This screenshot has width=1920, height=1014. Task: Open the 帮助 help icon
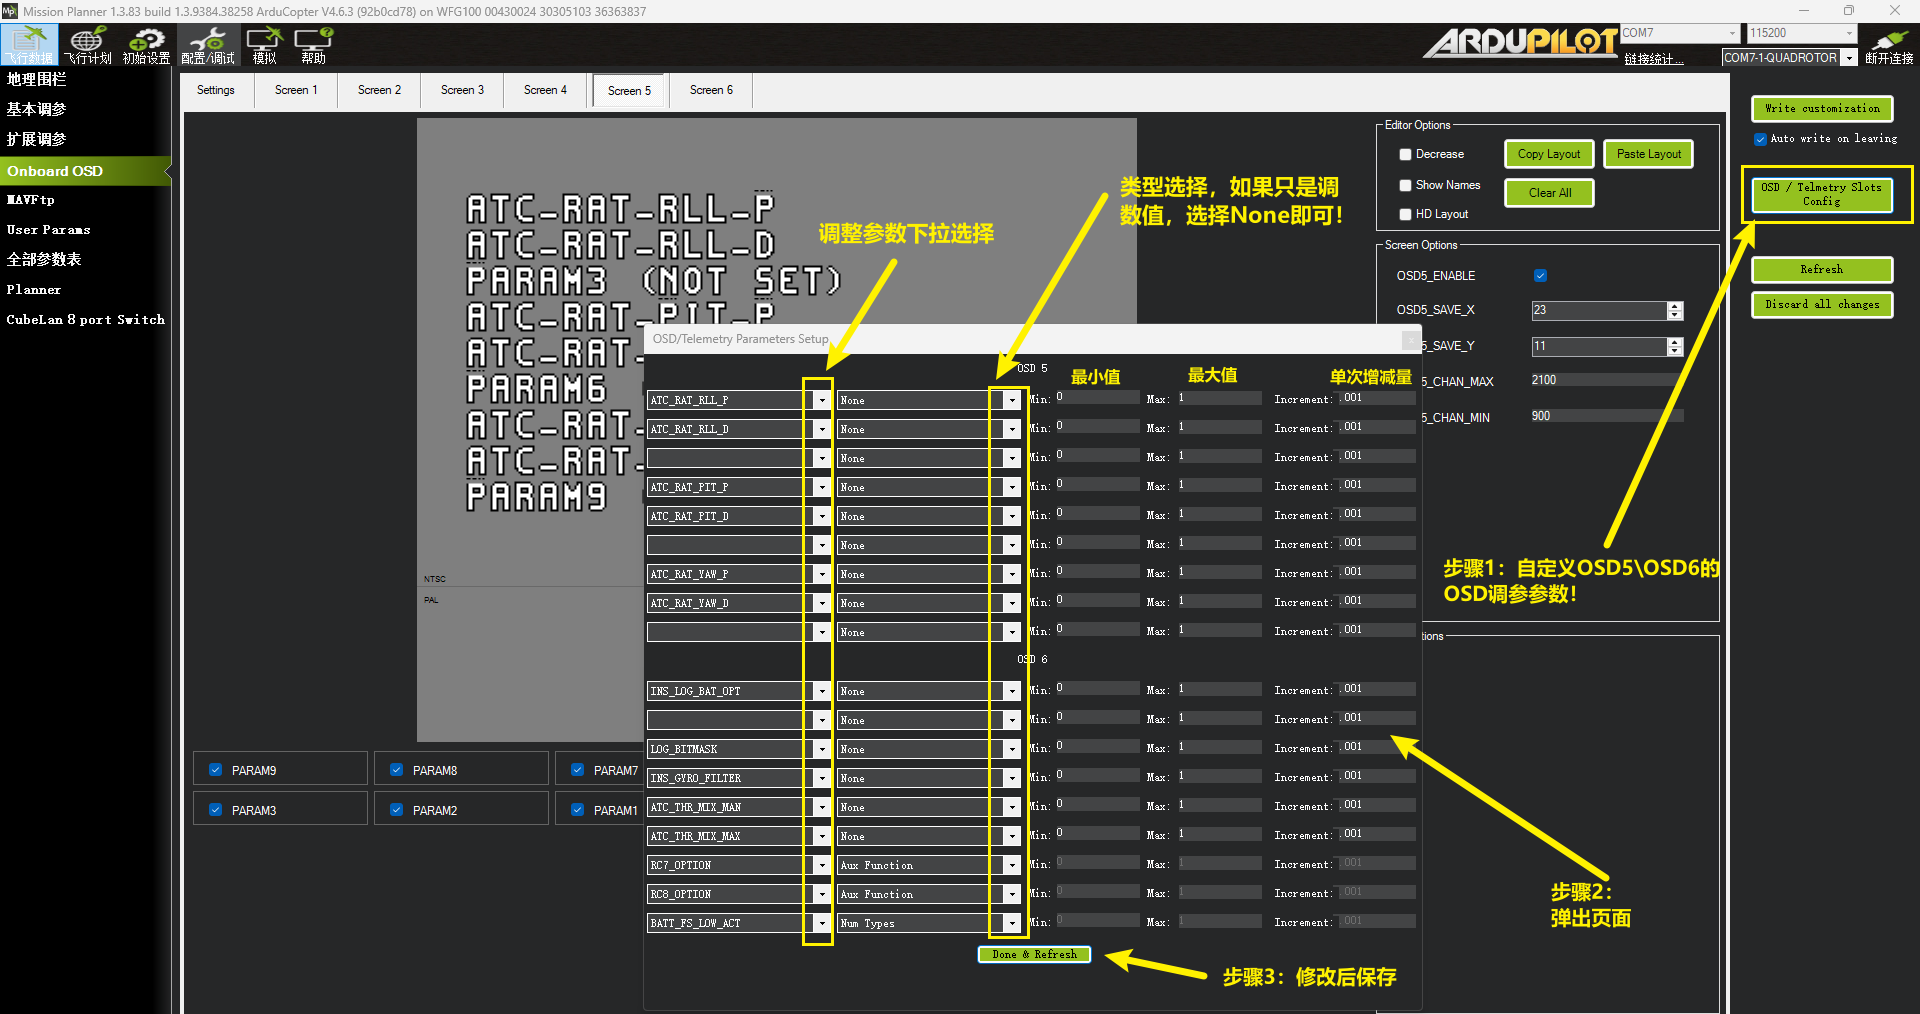point(313,45)
